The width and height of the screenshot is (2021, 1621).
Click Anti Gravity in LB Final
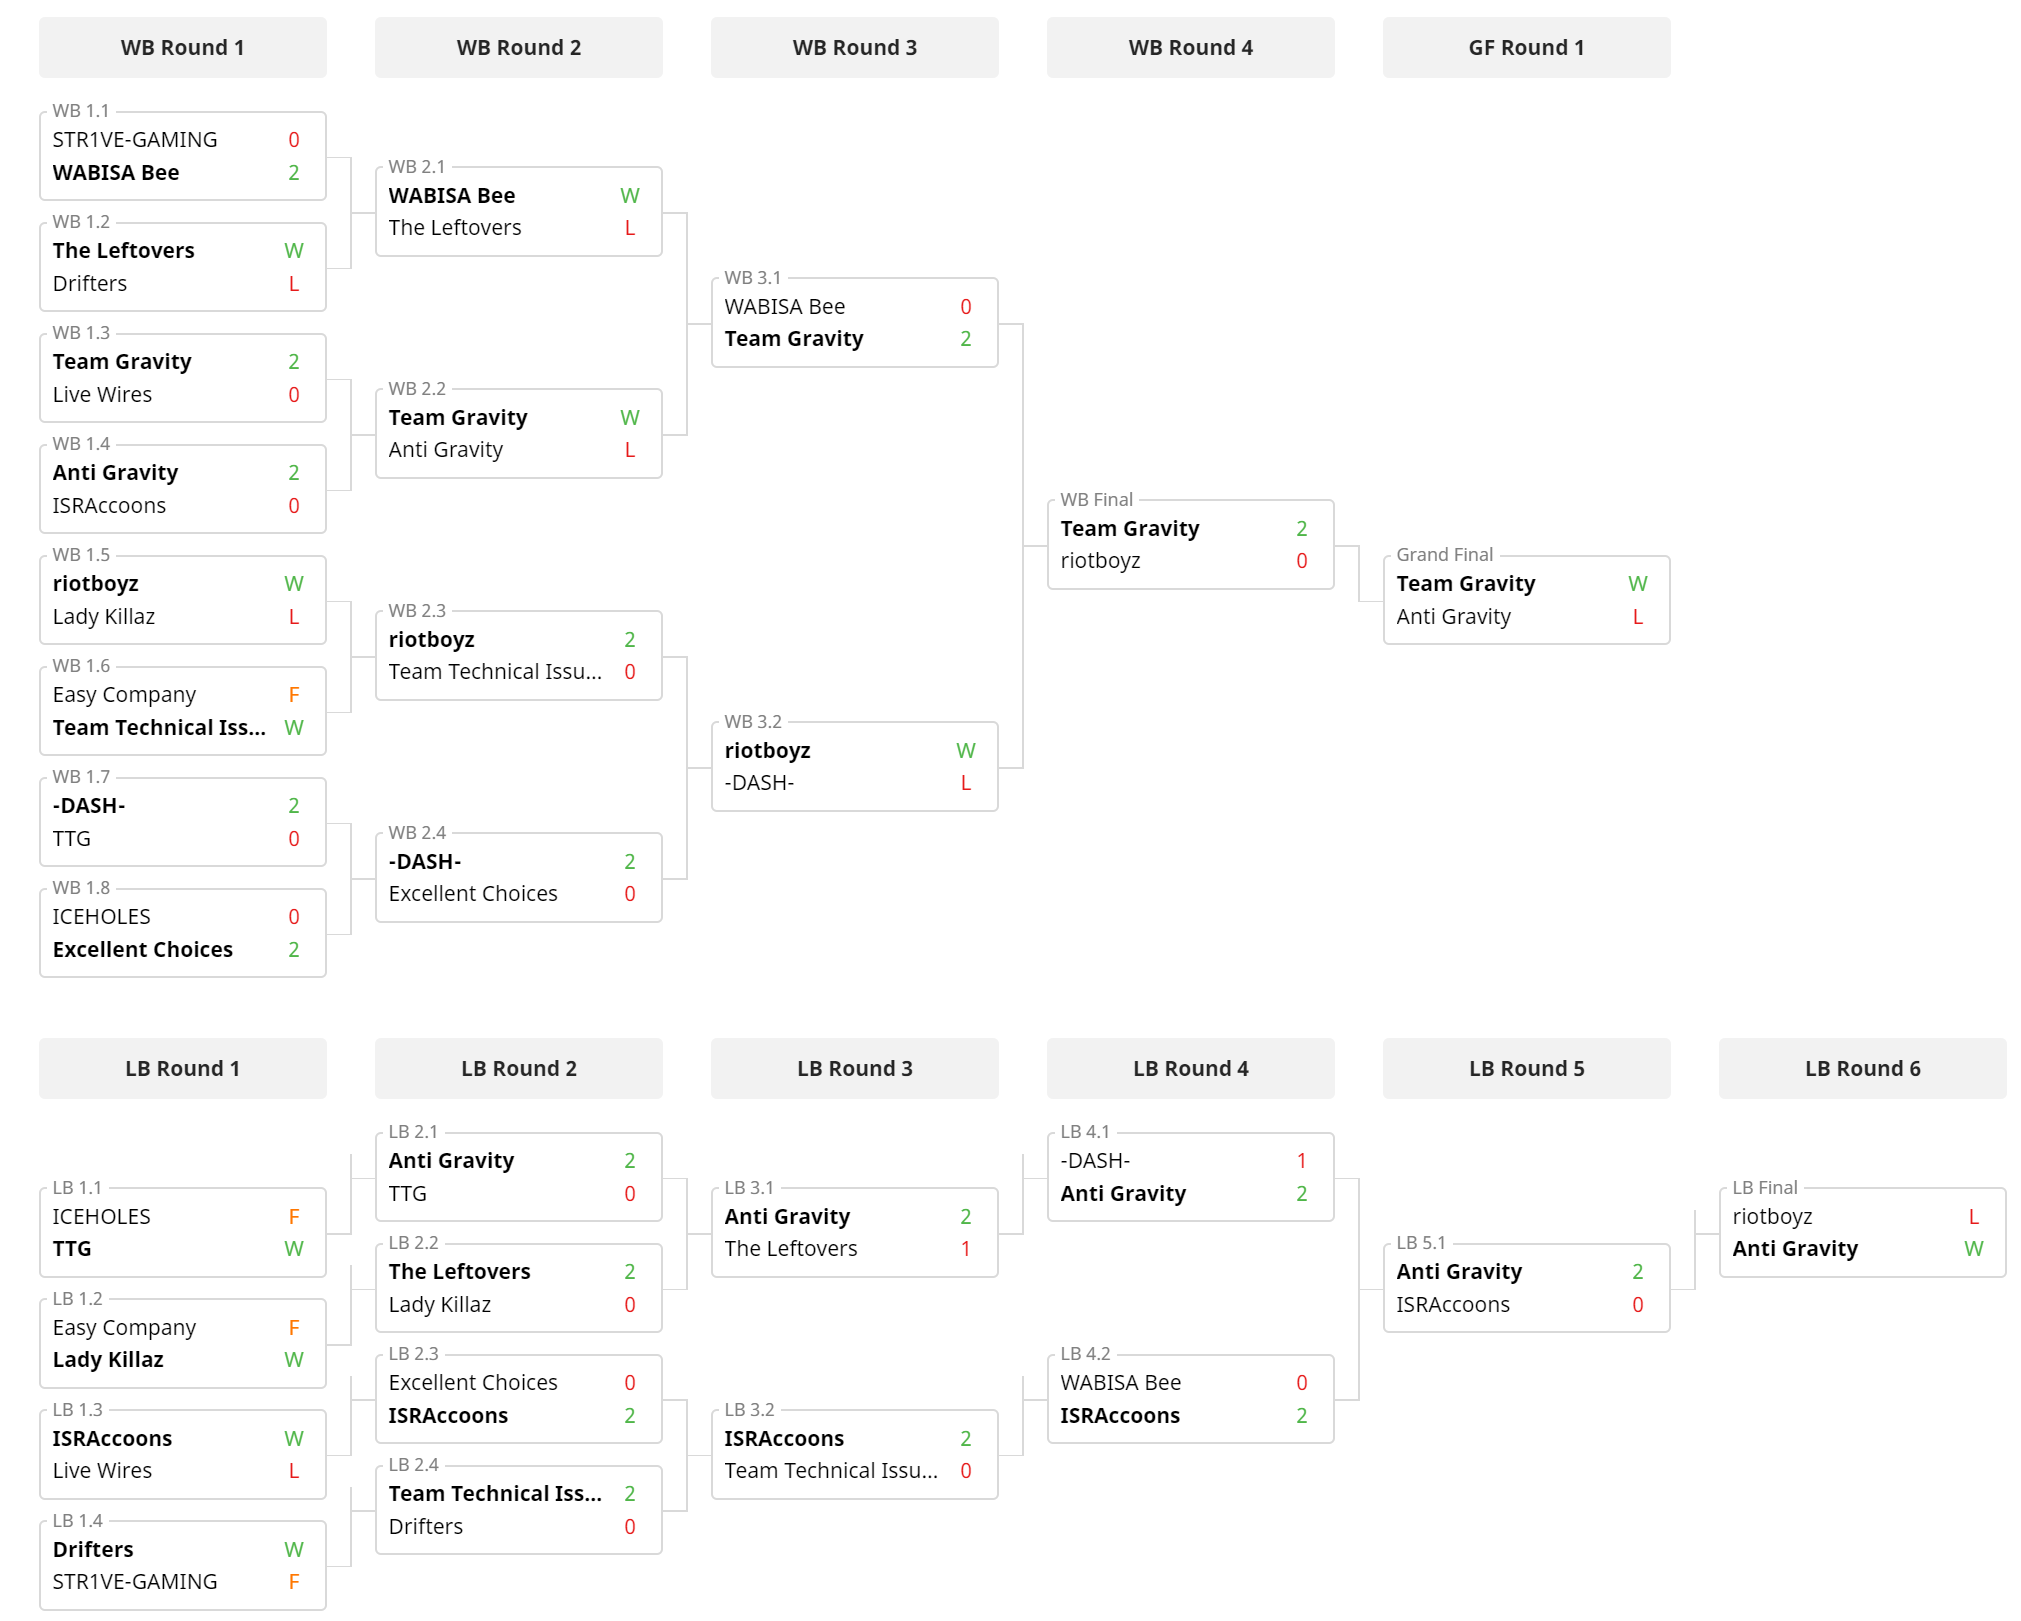click(1795, 1248)
